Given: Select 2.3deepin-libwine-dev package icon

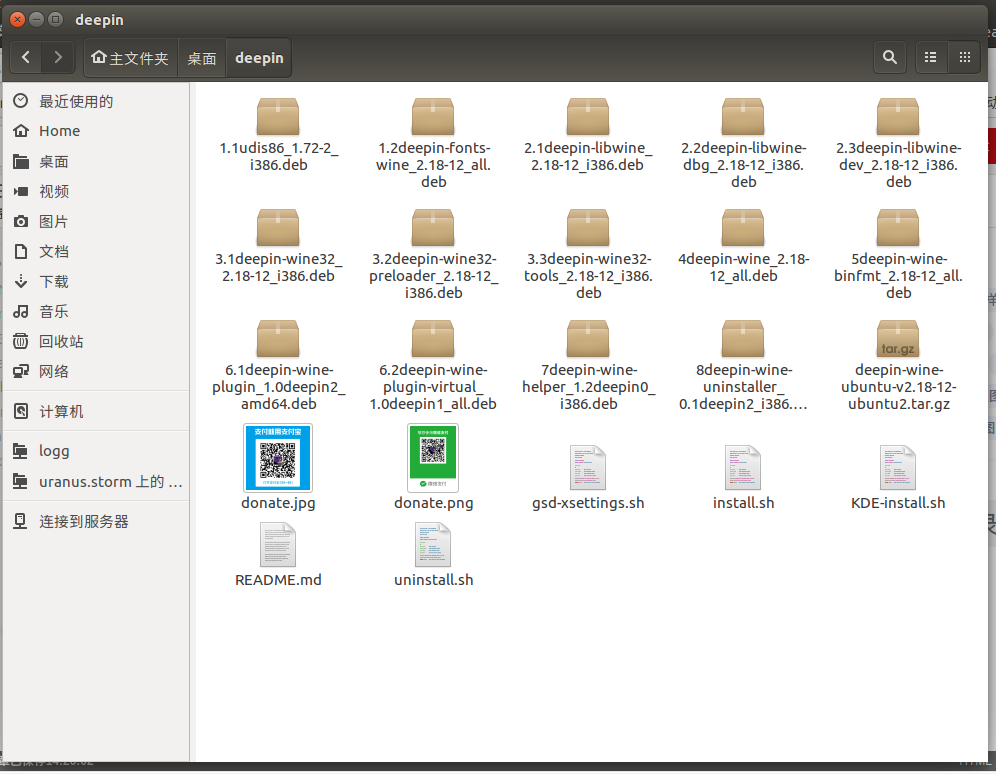Looking at the screenshot, I should 898,117.
